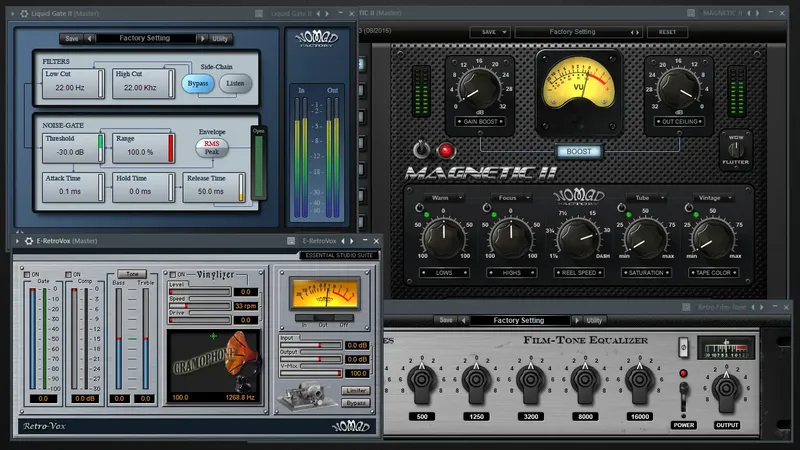Image resolution: width=800 pixels, height=450 pixels.
Task: Open the Focus dropdown above Highs
Action: click(511, 197)
